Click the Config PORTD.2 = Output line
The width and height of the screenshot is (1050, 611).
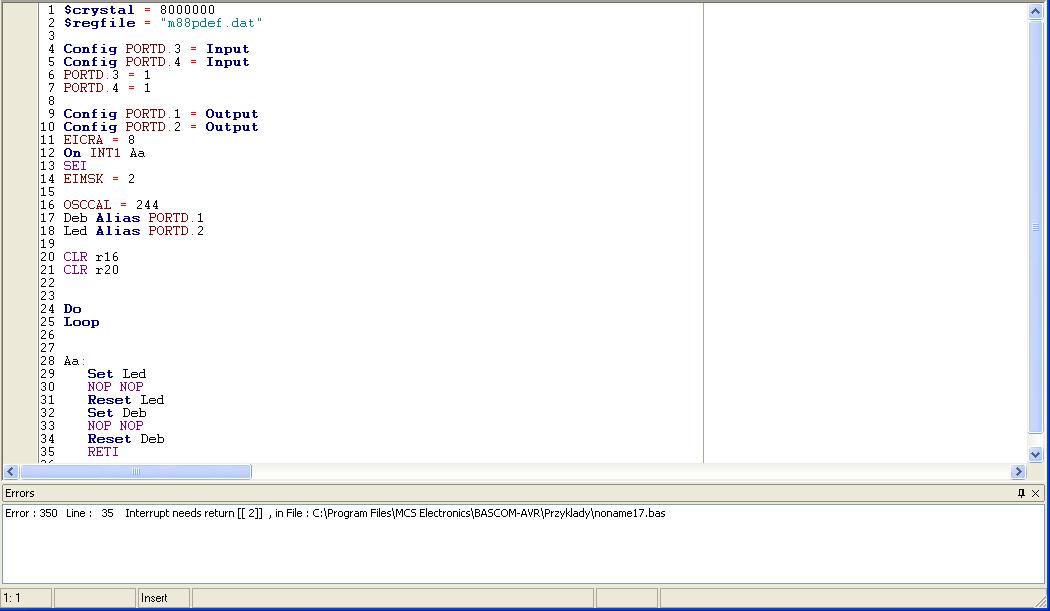tap(161, 127)
